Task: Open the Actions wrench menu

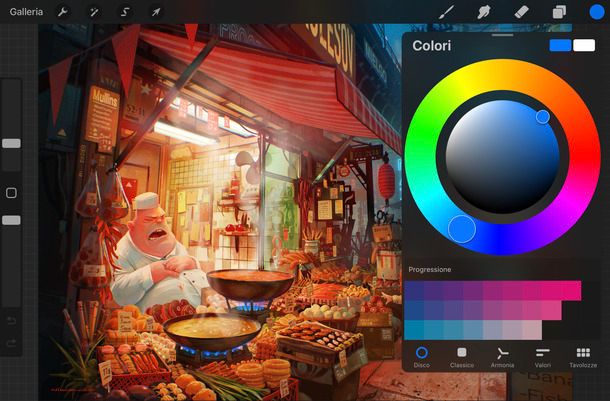Action: (63, 12)
